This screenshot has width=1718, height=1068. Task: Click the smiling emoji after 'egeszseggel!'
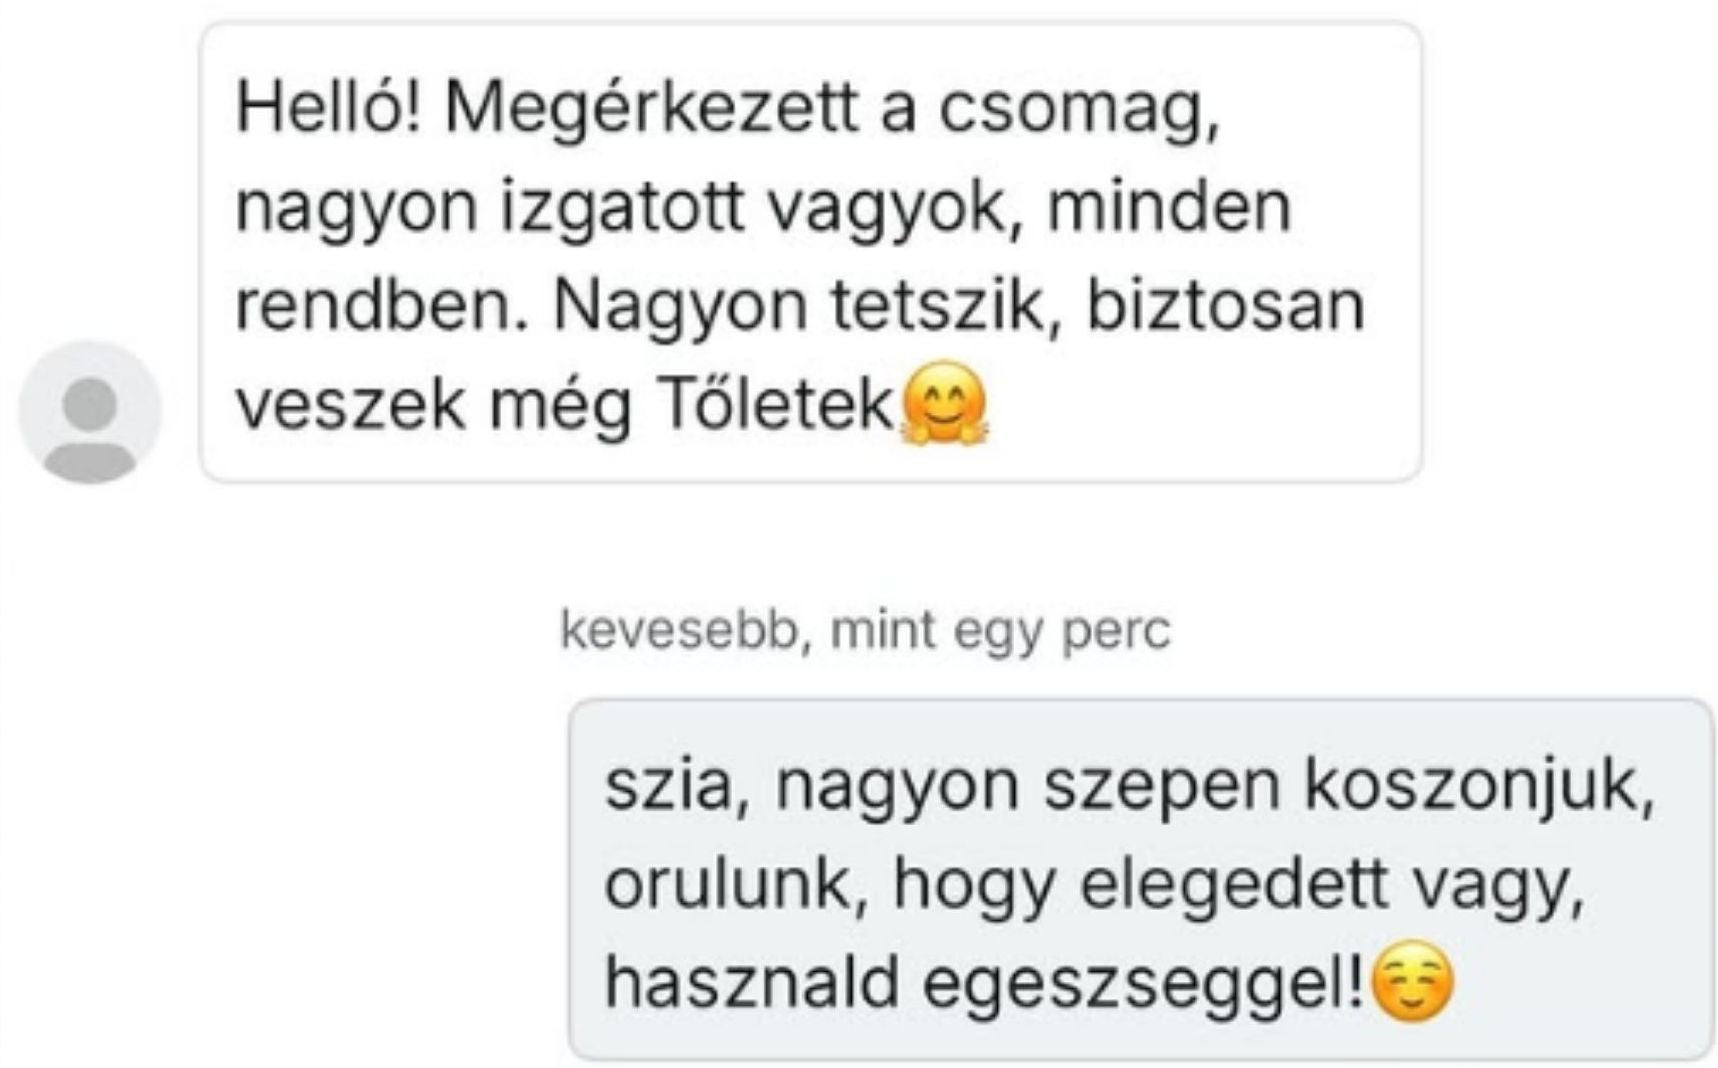tap(1412, 982)
